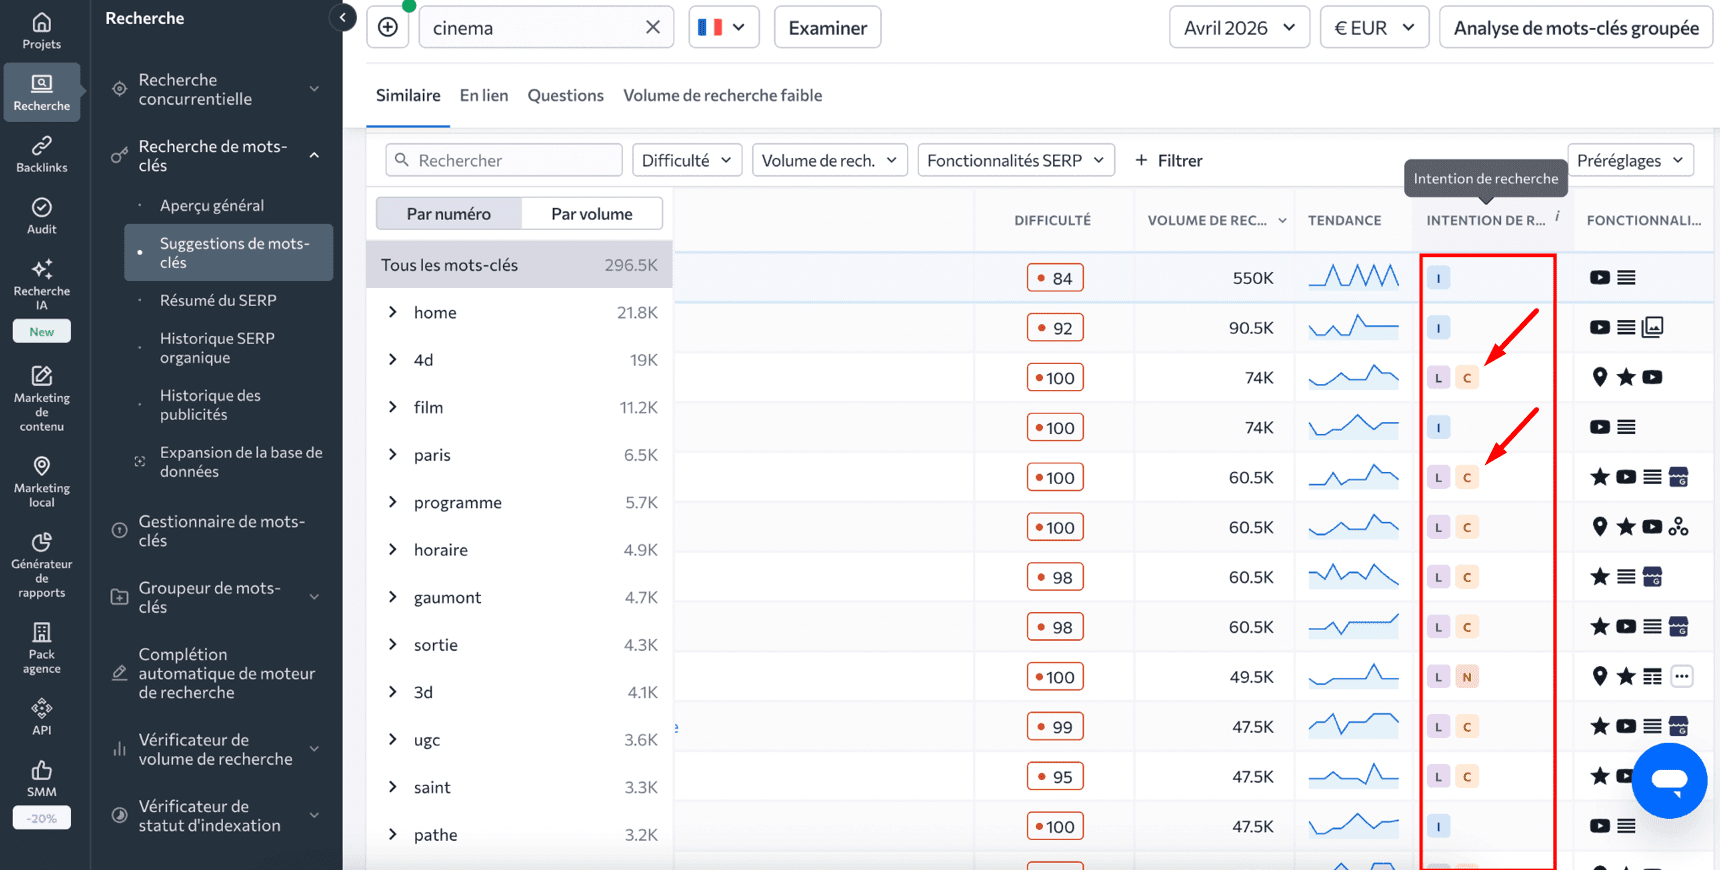Click the Difficulté column header
The width and height of the screenshot is (1720, 870).
pyautogui.click(x=1052, y=220)
